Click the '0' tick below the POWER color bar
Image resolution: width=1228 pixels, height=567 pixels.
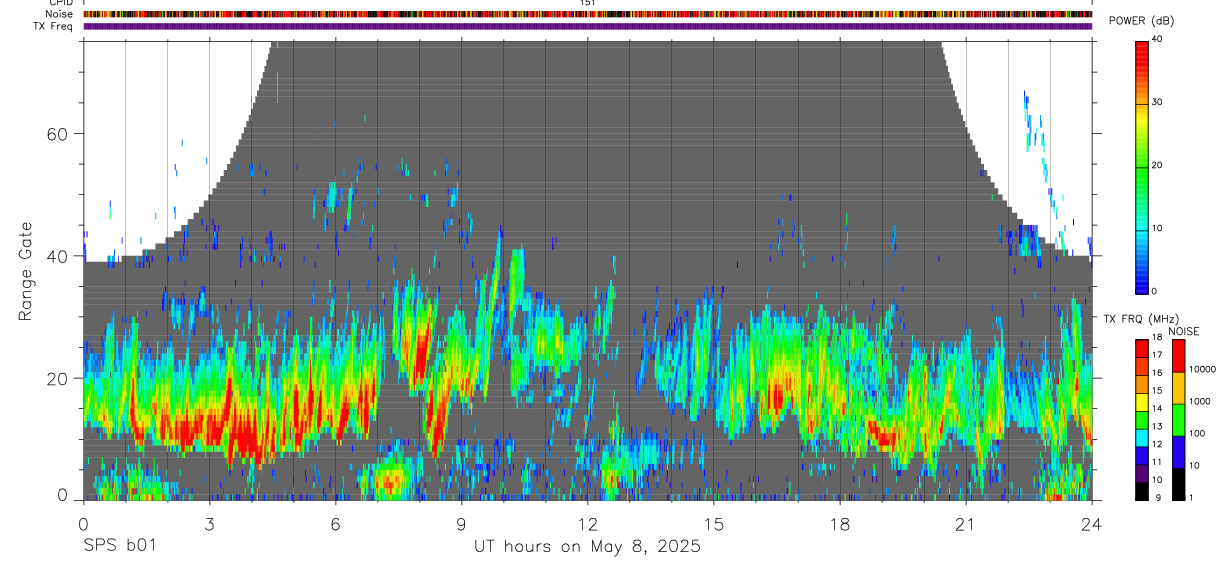click(x=1154, y=291)
